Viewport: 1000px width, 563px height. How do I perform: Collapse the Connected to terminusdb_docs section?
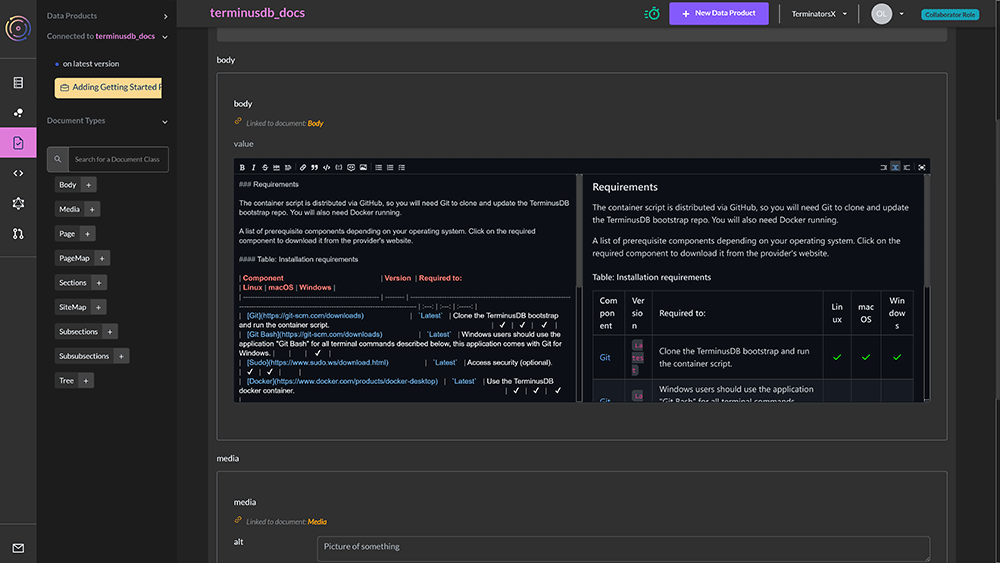point(165,37)
